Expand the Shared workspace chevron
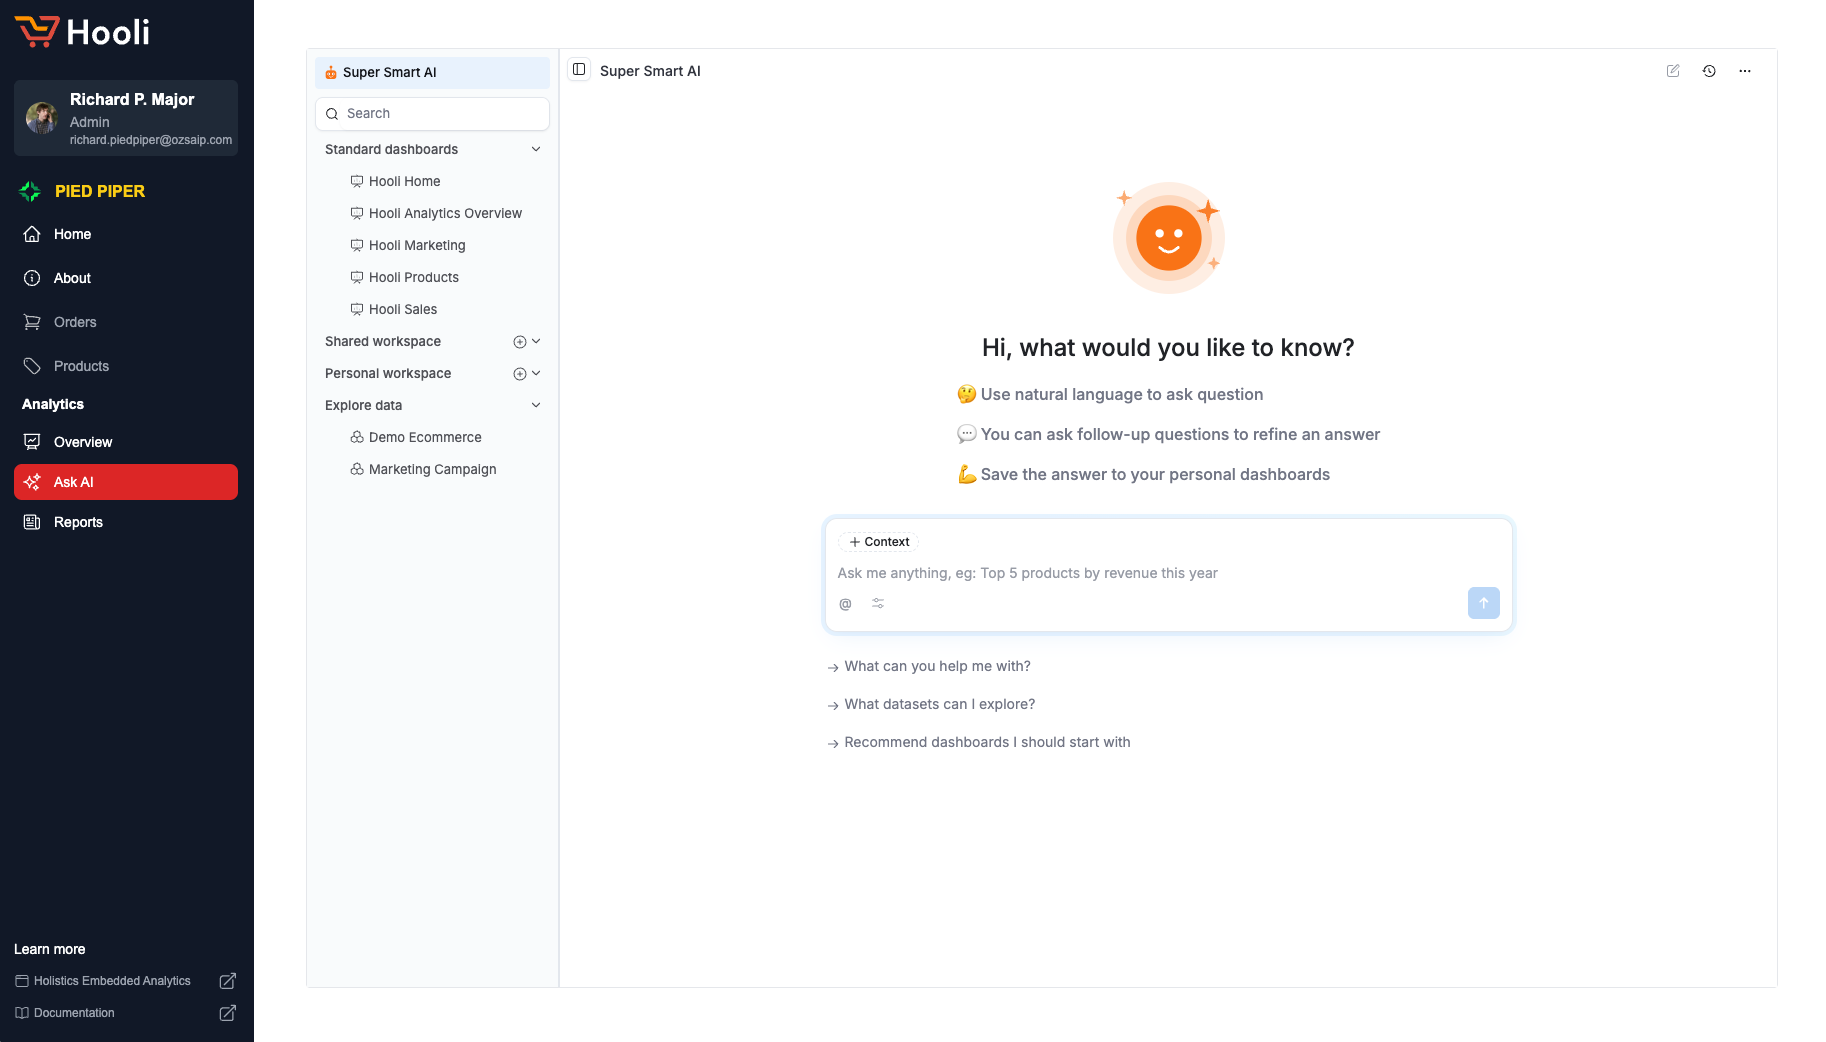 click(536, 341)
